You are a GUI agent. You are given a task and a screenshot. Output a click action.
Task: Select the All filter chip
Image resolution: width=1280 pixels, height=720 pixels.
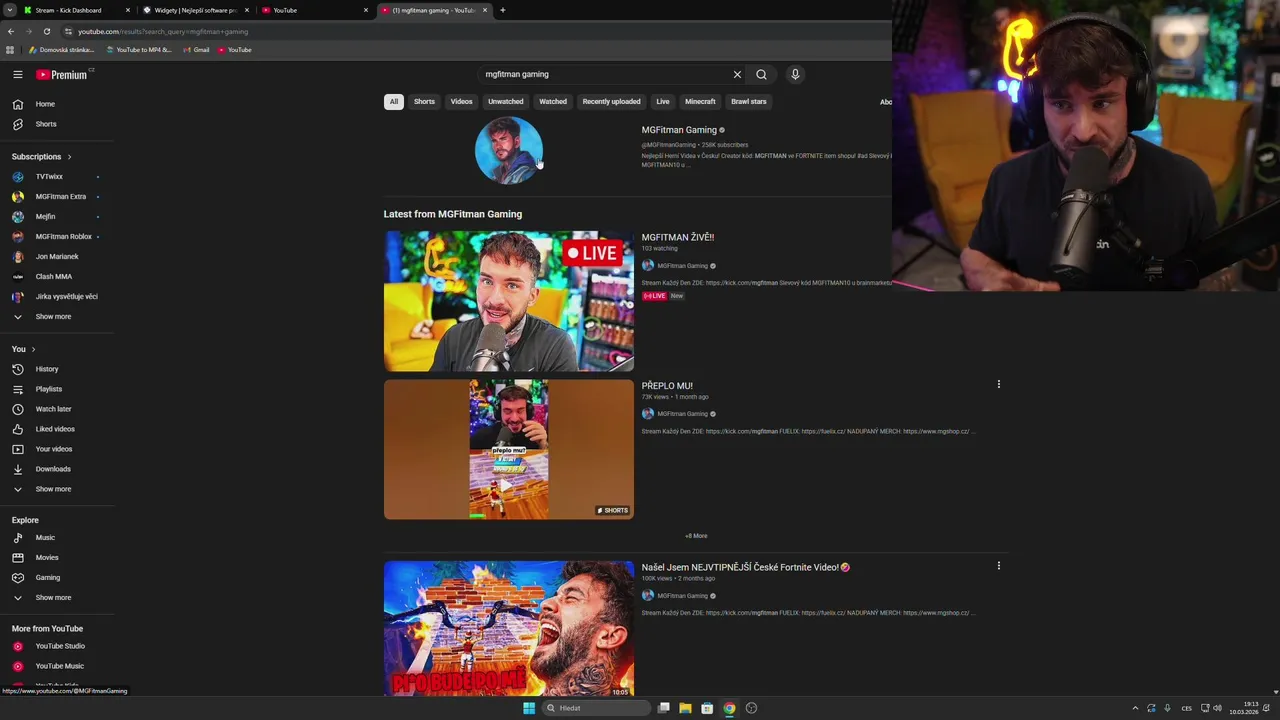[x=394, y=101]
